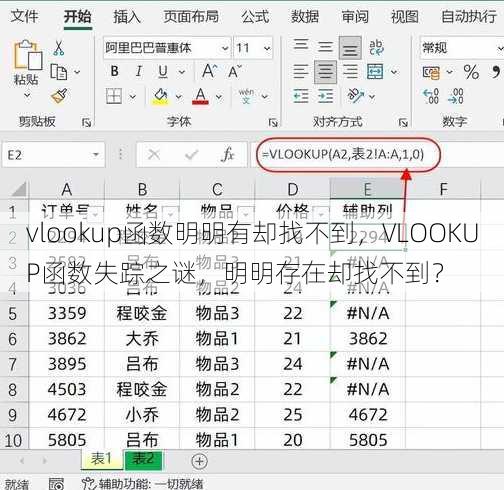Viewport: 504px width, 490px height.
Task: Switch to the 数据 tab
Action: tap(305, 16)
